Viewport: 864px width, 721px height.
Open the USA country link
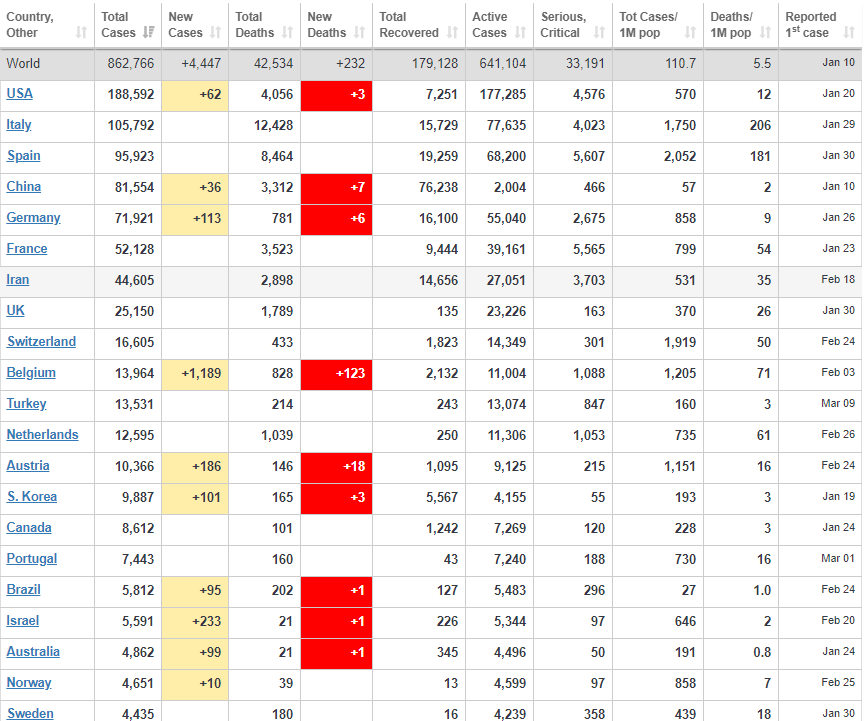point(20,94)
